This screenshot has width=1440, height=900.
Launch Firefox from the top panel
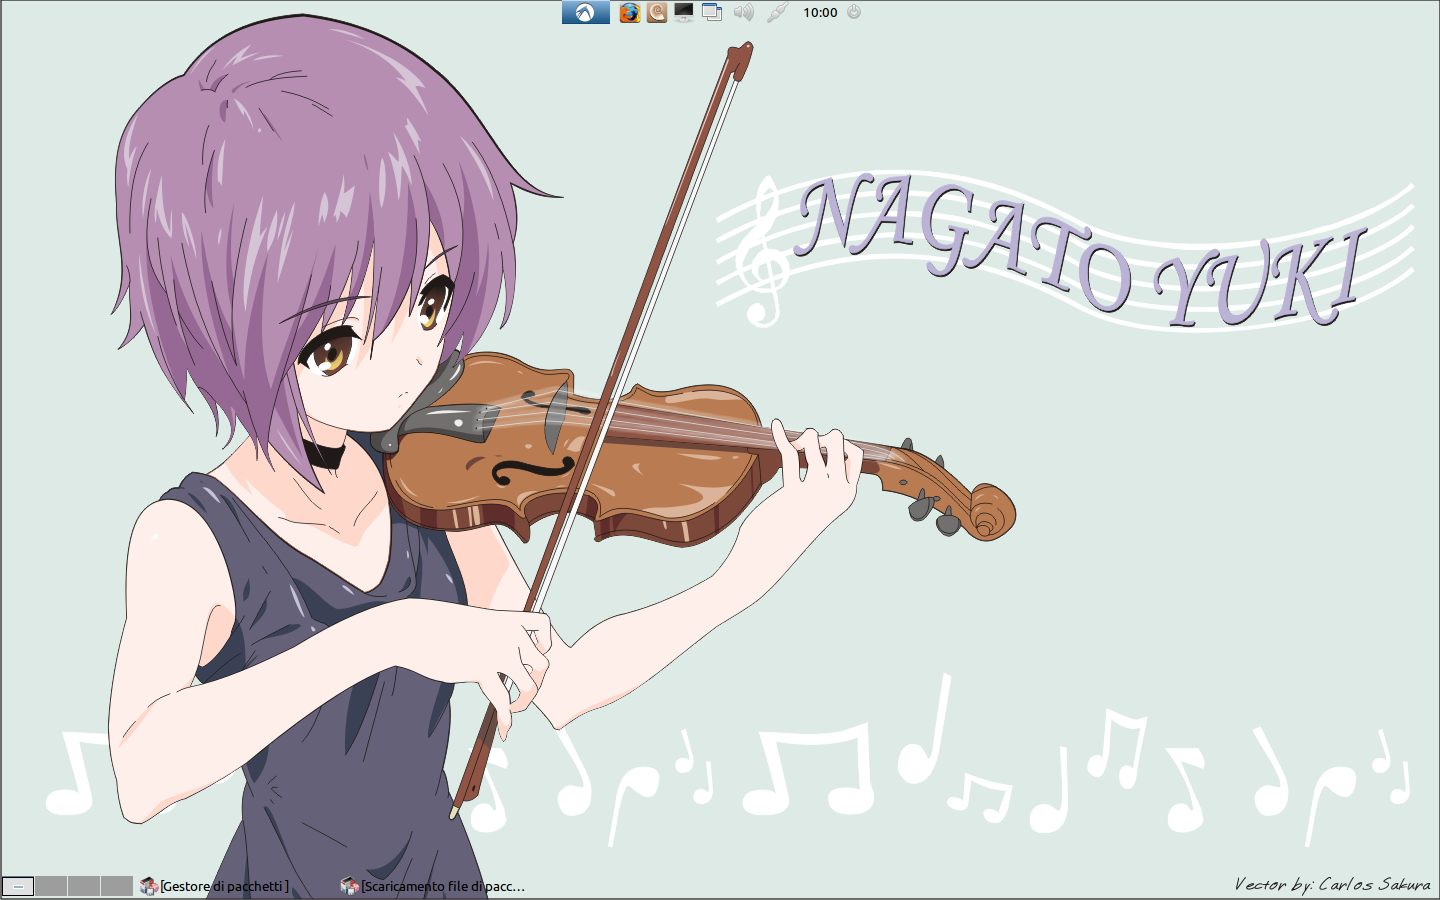[x=629, y=12]
